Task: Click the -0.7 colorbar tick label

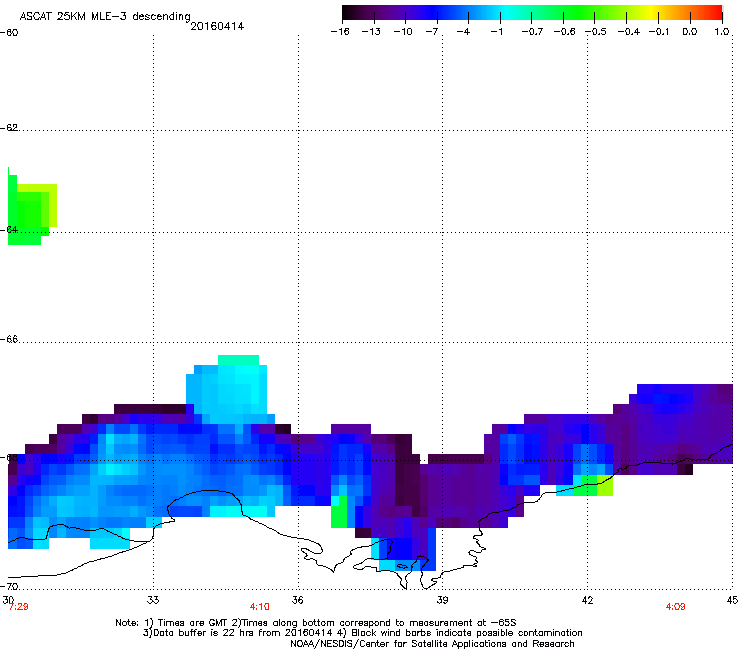Action: point(532,32)
